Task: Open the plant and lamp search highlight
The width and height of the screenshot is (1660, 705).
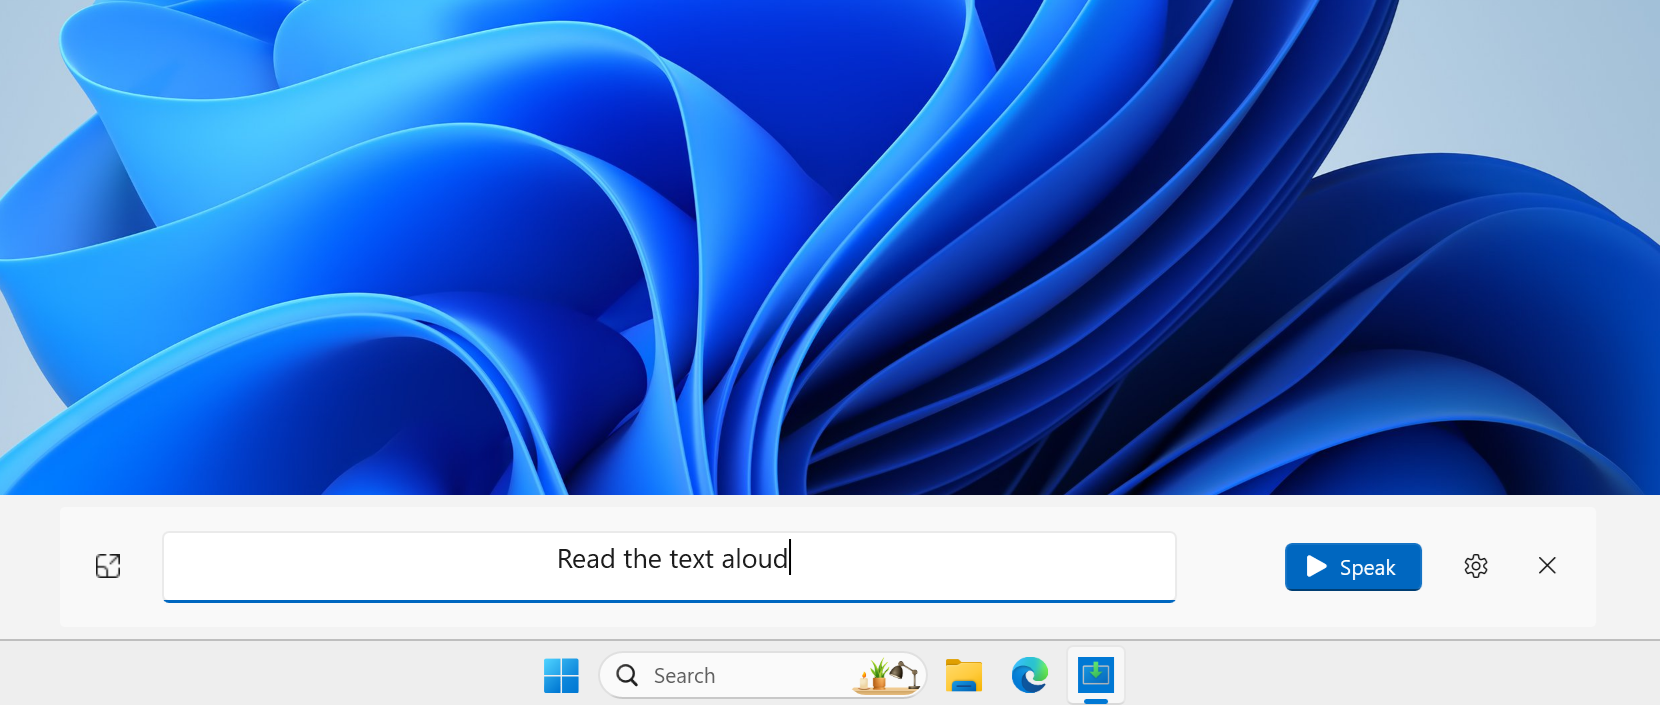Action: coord(886,676)
